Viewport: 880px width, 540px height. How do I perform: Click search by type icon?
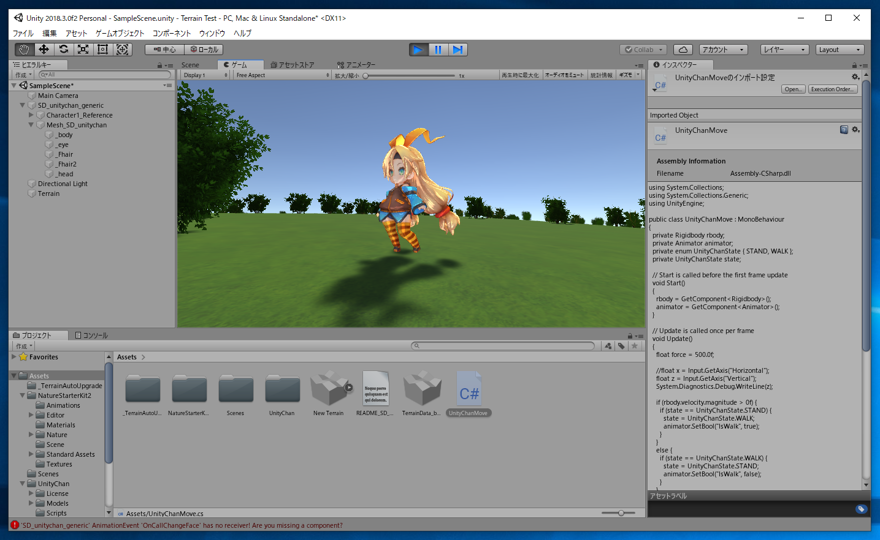pos(608,346)
